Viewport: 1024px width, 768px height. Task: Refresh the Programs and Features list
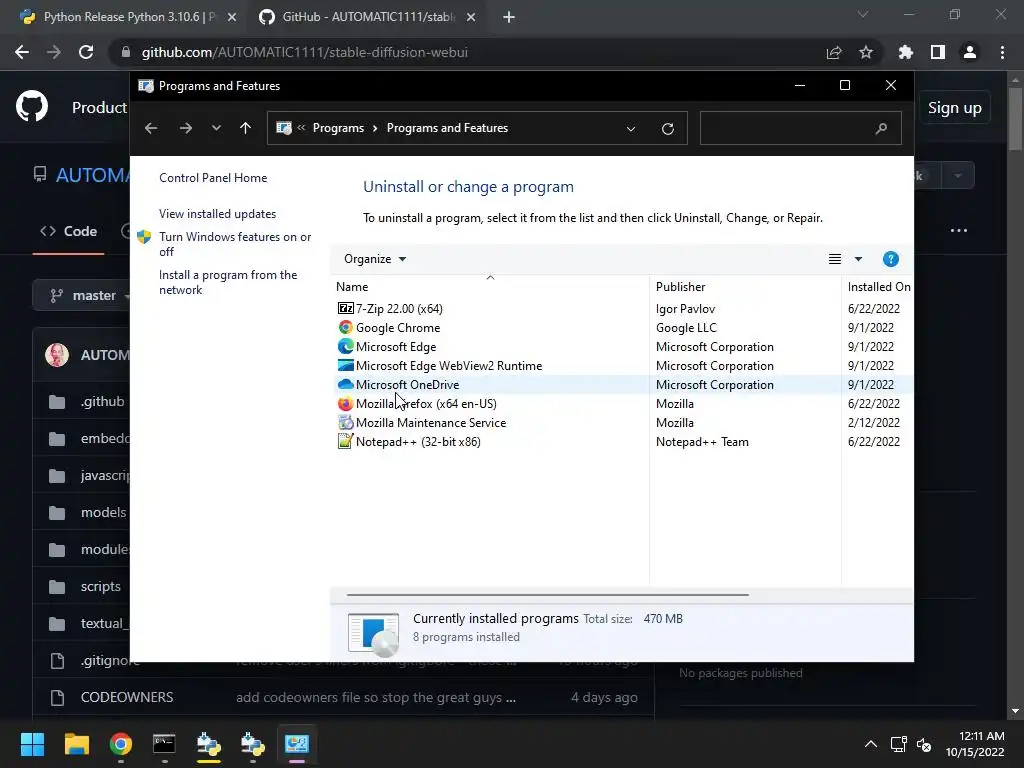click(667, 129)
